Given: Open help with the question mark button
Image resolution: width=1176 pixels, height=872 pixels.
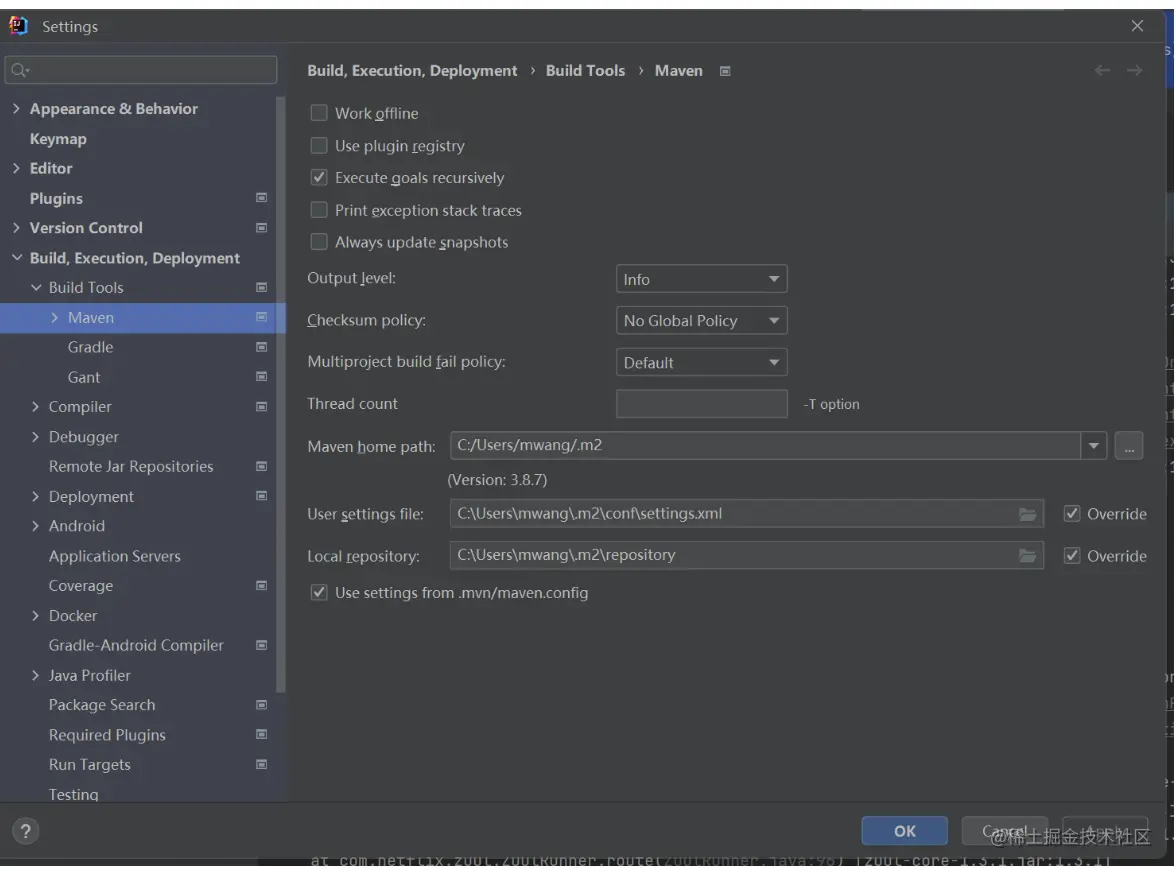Looking at the screenshot, I should pos(26,831).
